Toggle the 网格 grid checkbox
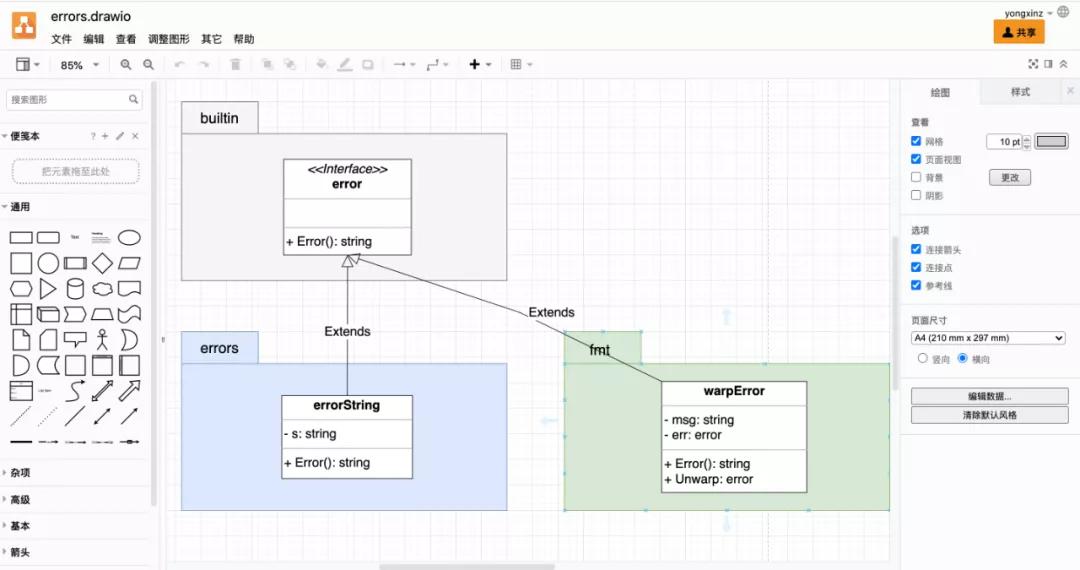This screenshot has width=1080, height=570. (x=916, y=140)
